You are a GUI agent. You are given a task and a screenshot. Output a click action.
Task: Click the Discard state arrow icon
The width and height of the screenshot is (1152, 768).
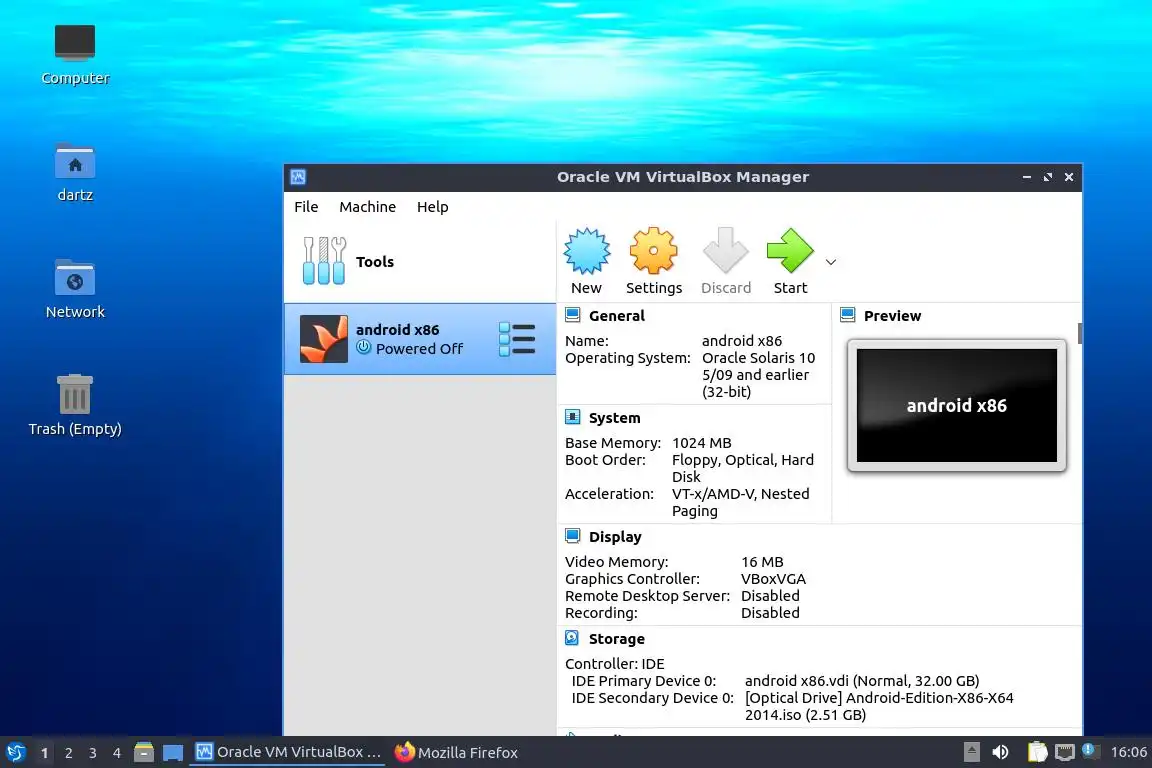pos(725,251)
